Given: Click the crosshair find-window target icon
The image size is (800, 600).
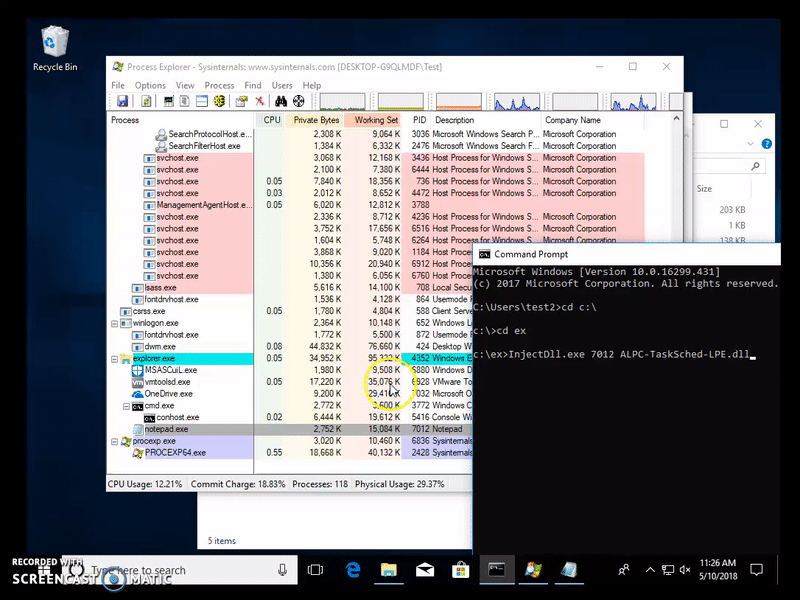Looking at the screenshot, I should click(299, 101).
